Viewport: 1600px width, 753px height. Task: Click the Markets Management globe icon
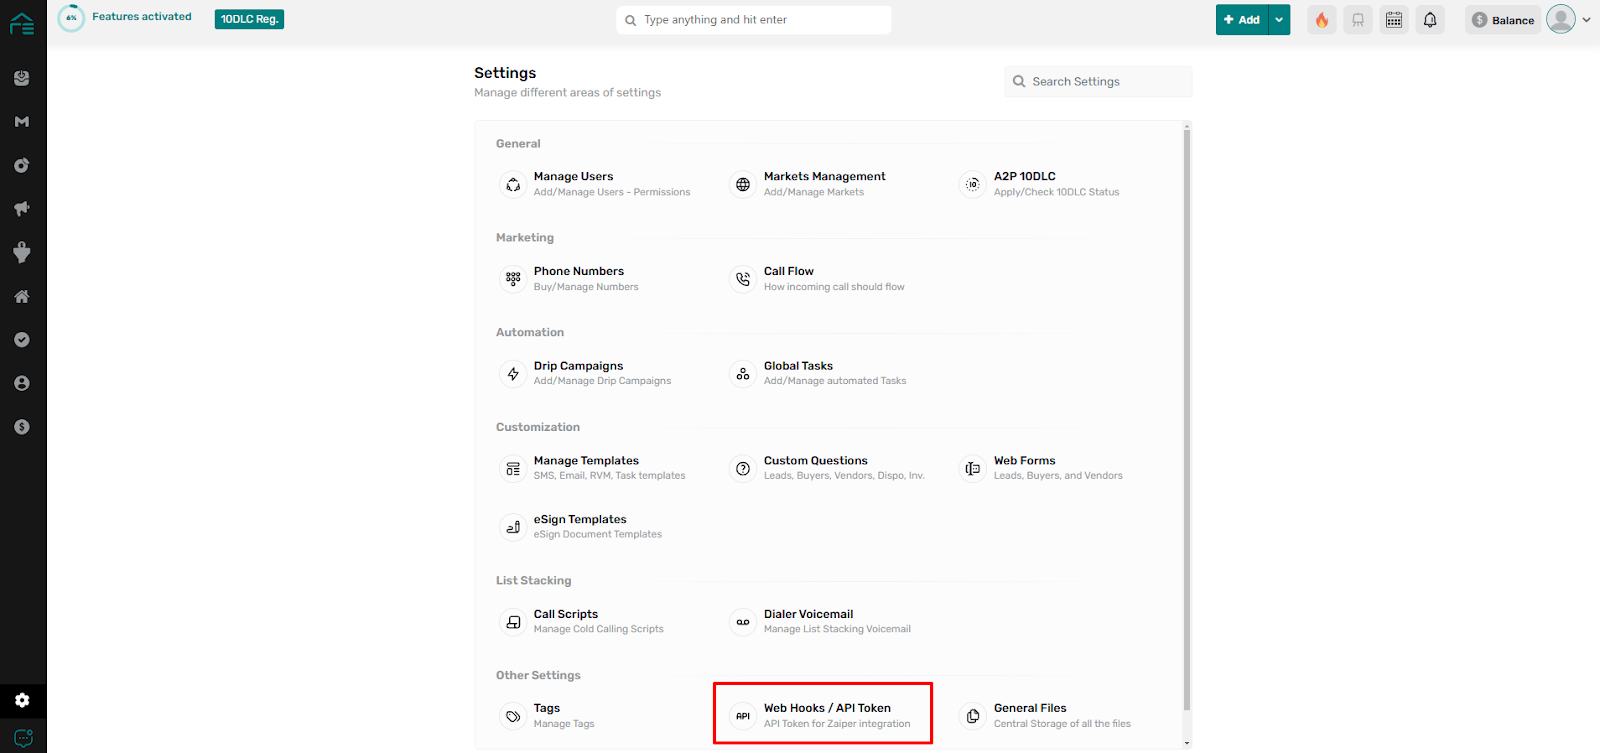[x=743, y=184]
